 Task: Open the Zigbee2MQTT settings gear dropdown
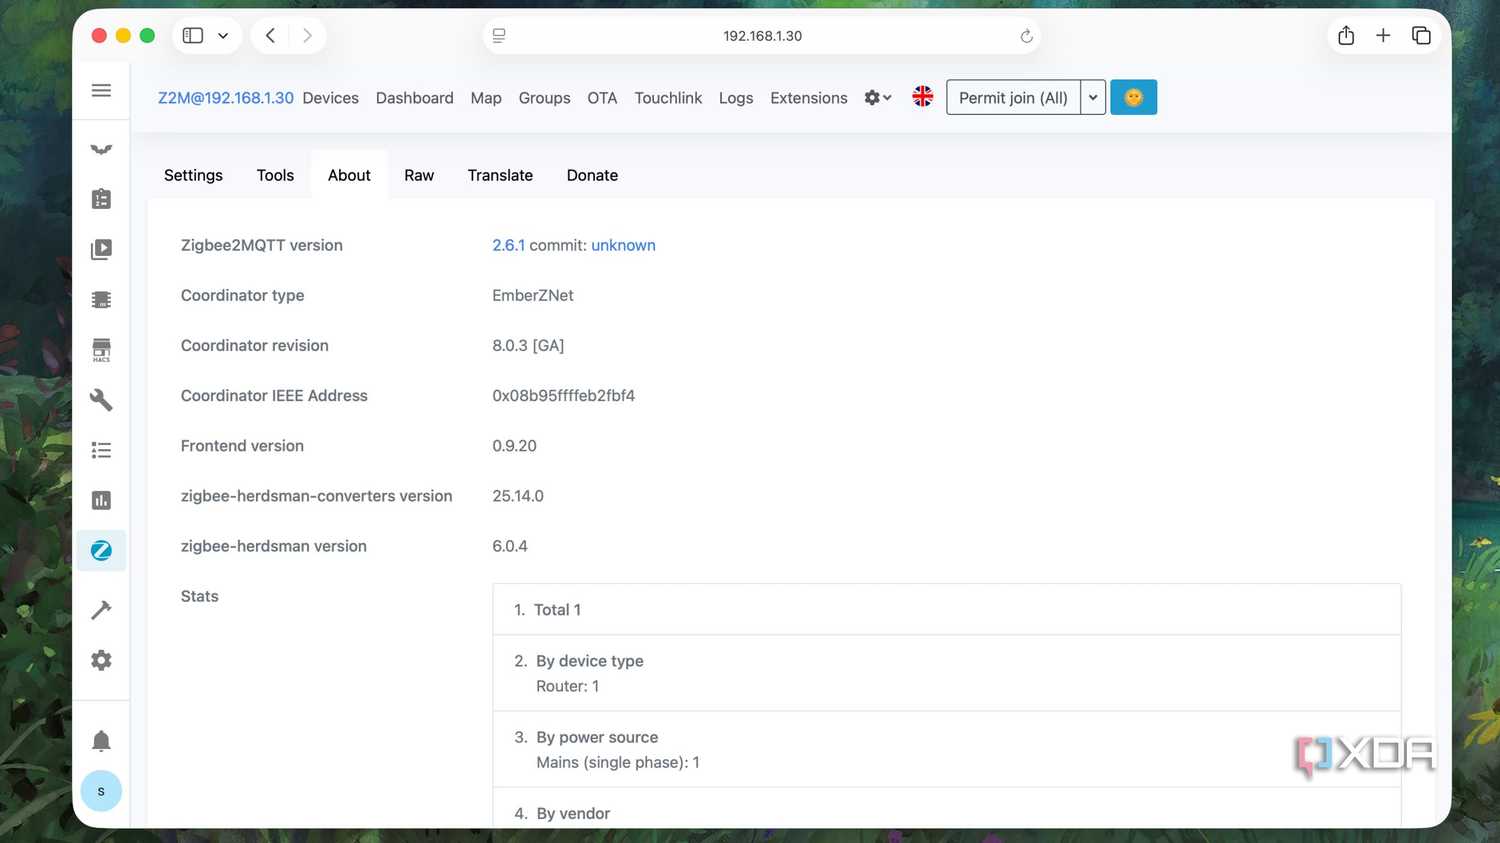tap(877, 97)
